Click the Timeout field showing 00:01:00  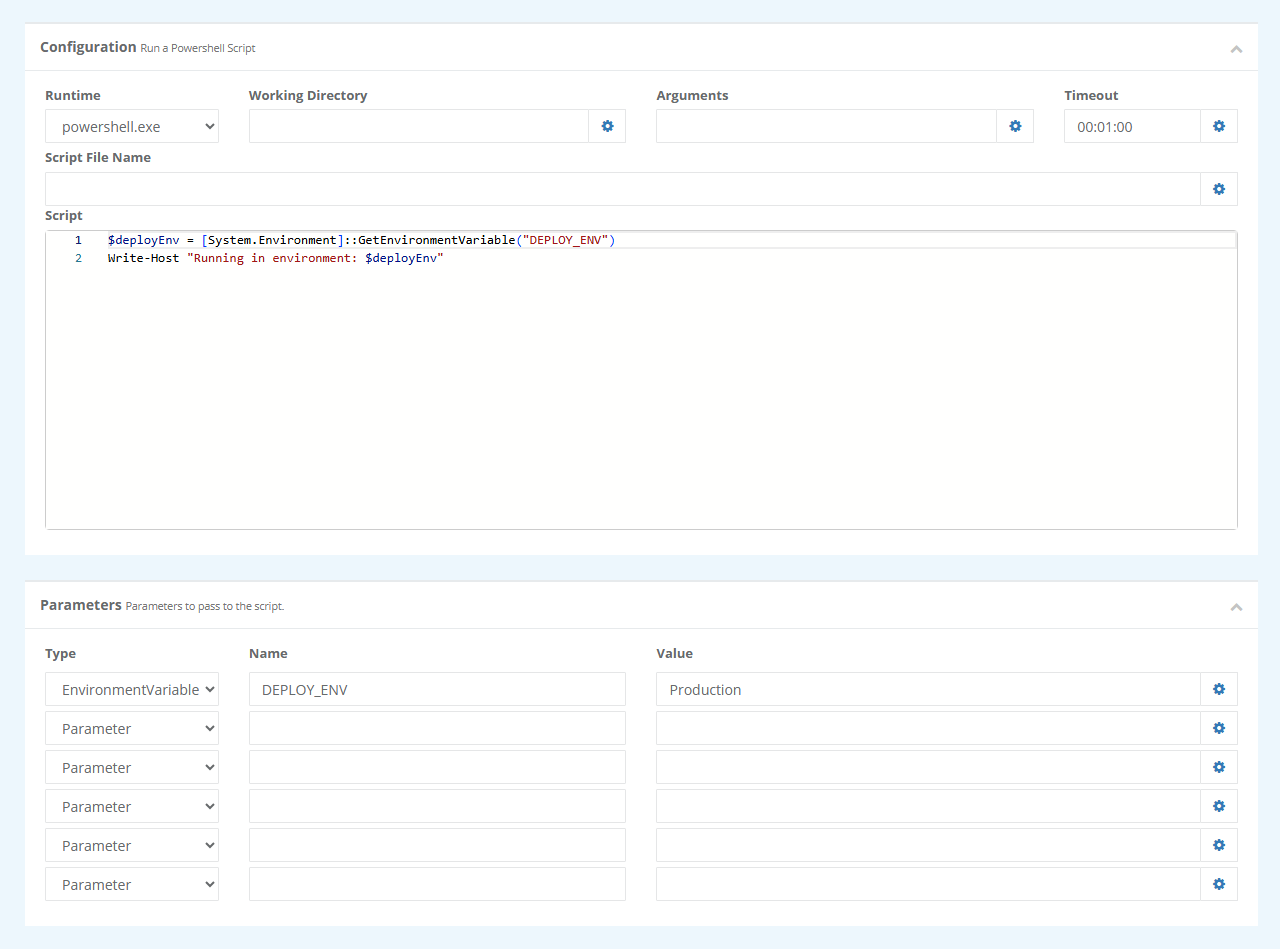coord(1132,127)
